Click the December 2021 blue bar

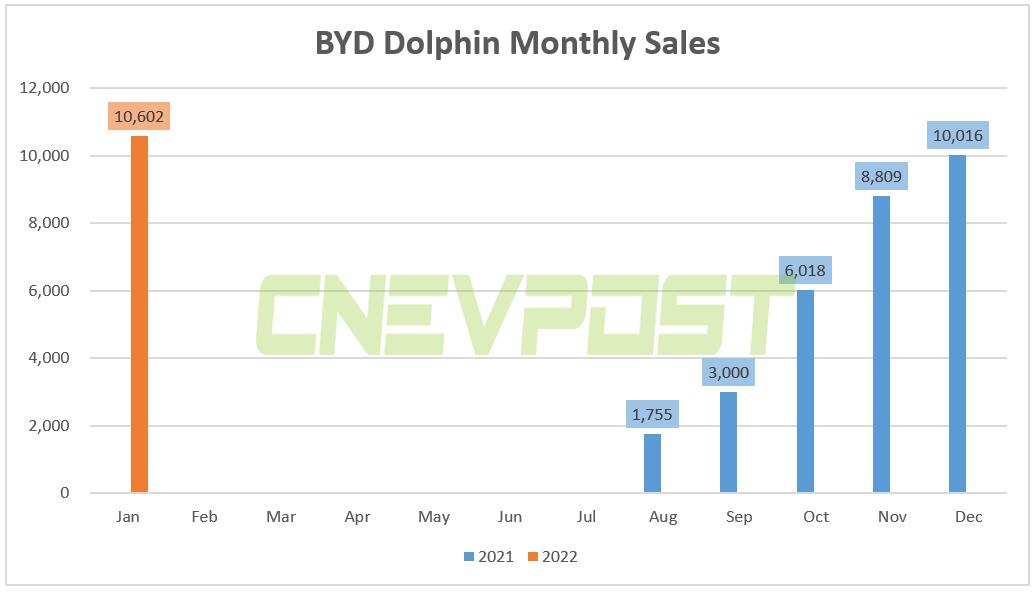[957, 323]
